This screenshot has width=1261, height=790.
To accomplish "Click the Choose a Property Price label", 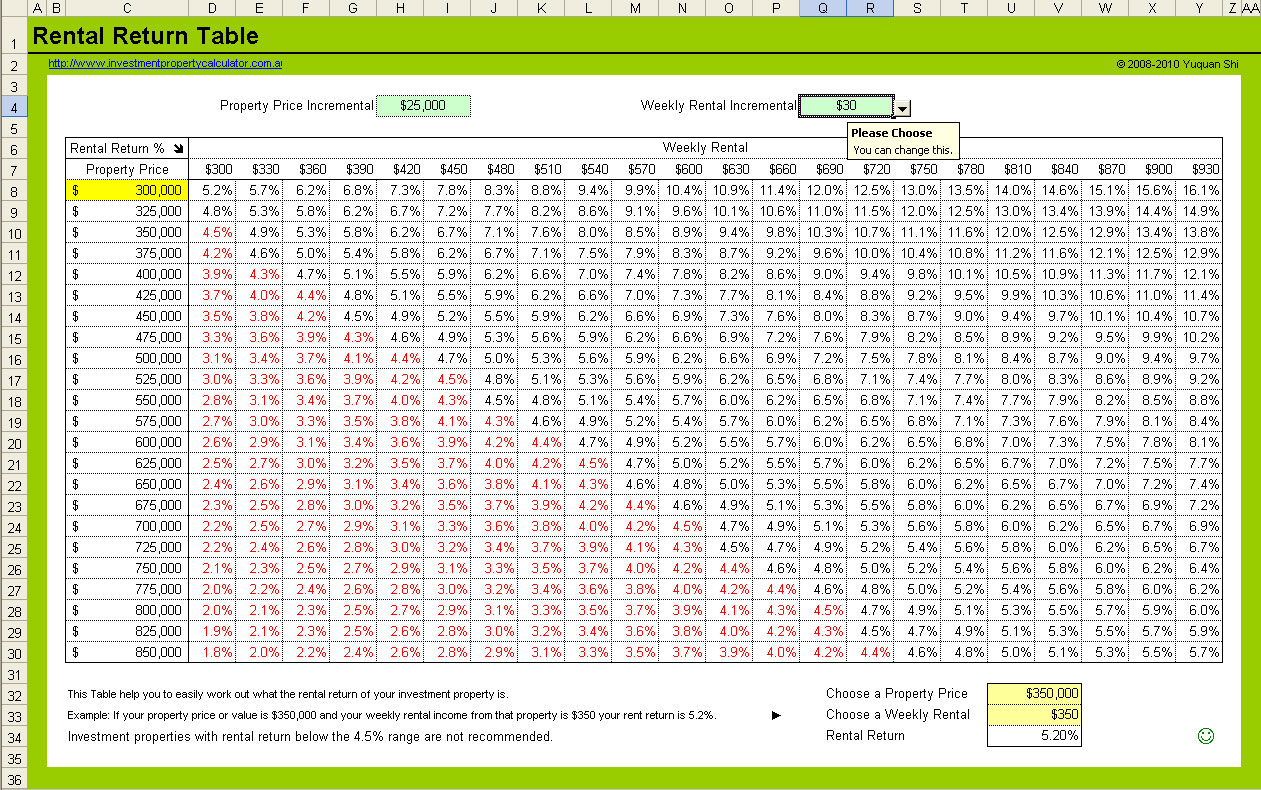I will coord(897,693).
